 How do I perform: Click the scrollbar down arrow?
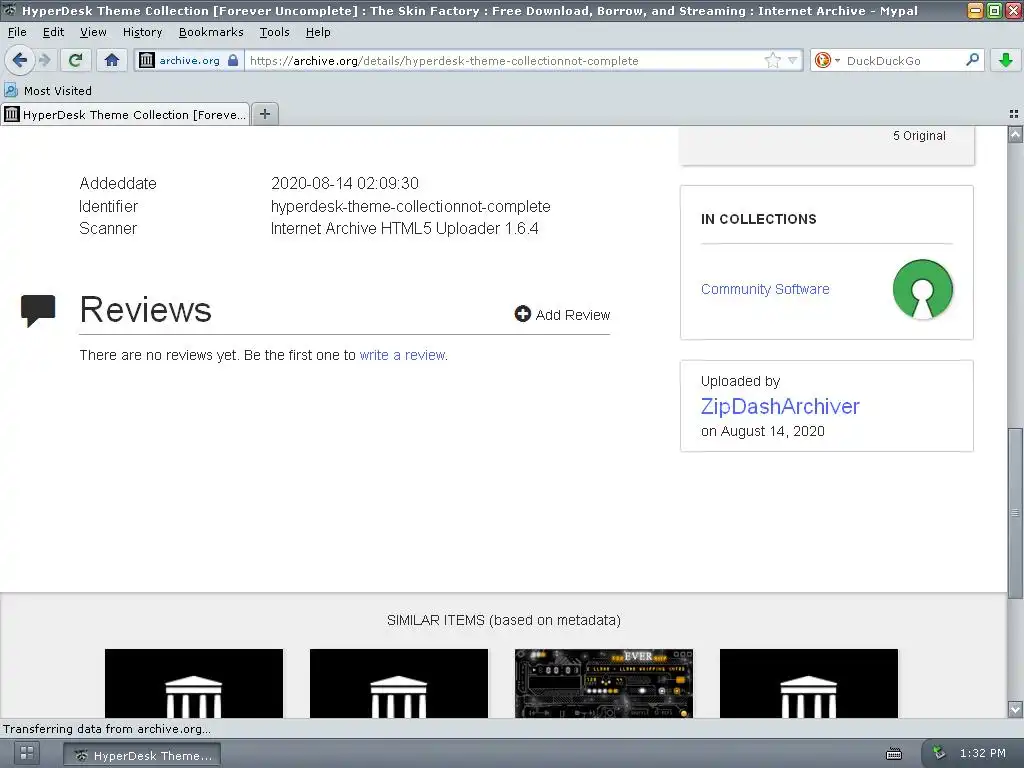coord(1016,709)
